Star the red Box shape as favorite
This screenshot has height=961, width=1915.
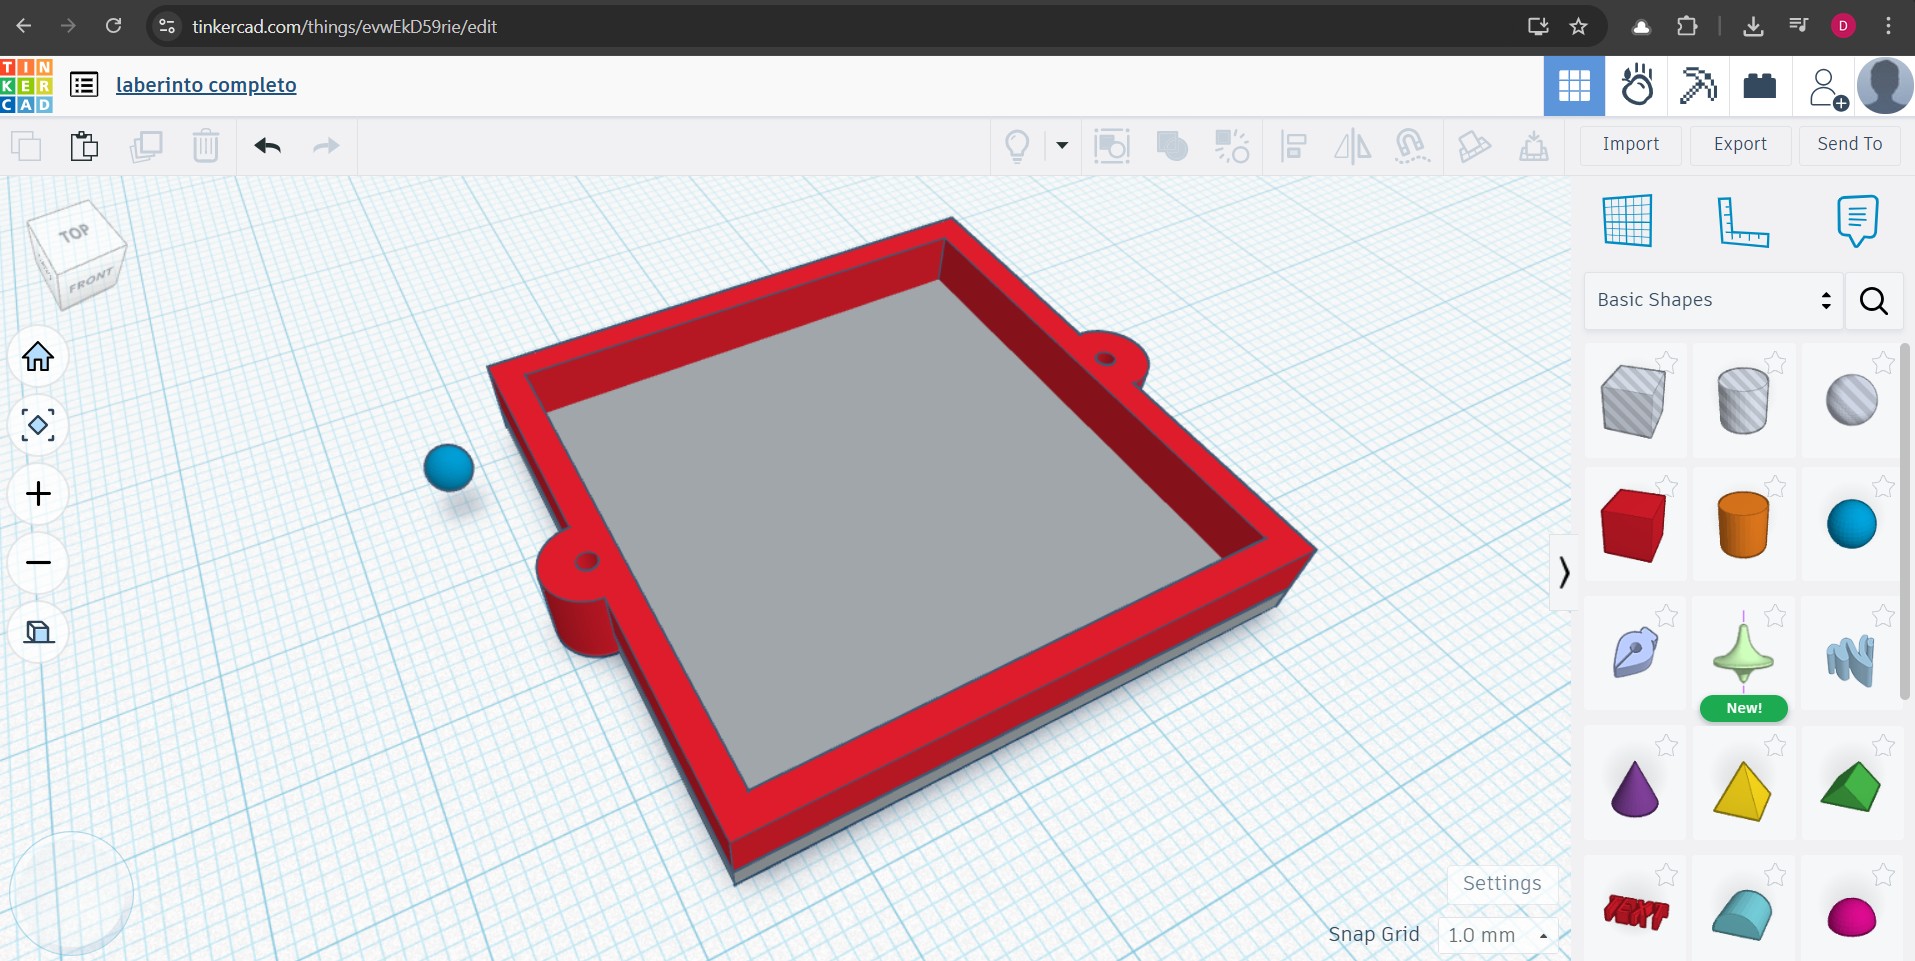(1666, 486)
